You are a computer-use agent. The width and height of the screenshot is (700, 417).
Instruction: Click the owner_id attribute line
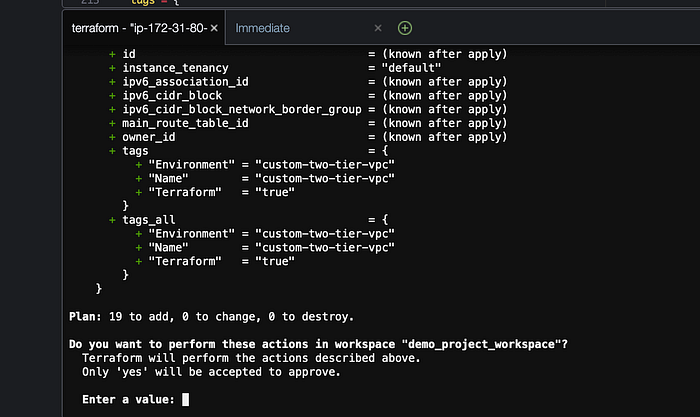tap(150, 137)
